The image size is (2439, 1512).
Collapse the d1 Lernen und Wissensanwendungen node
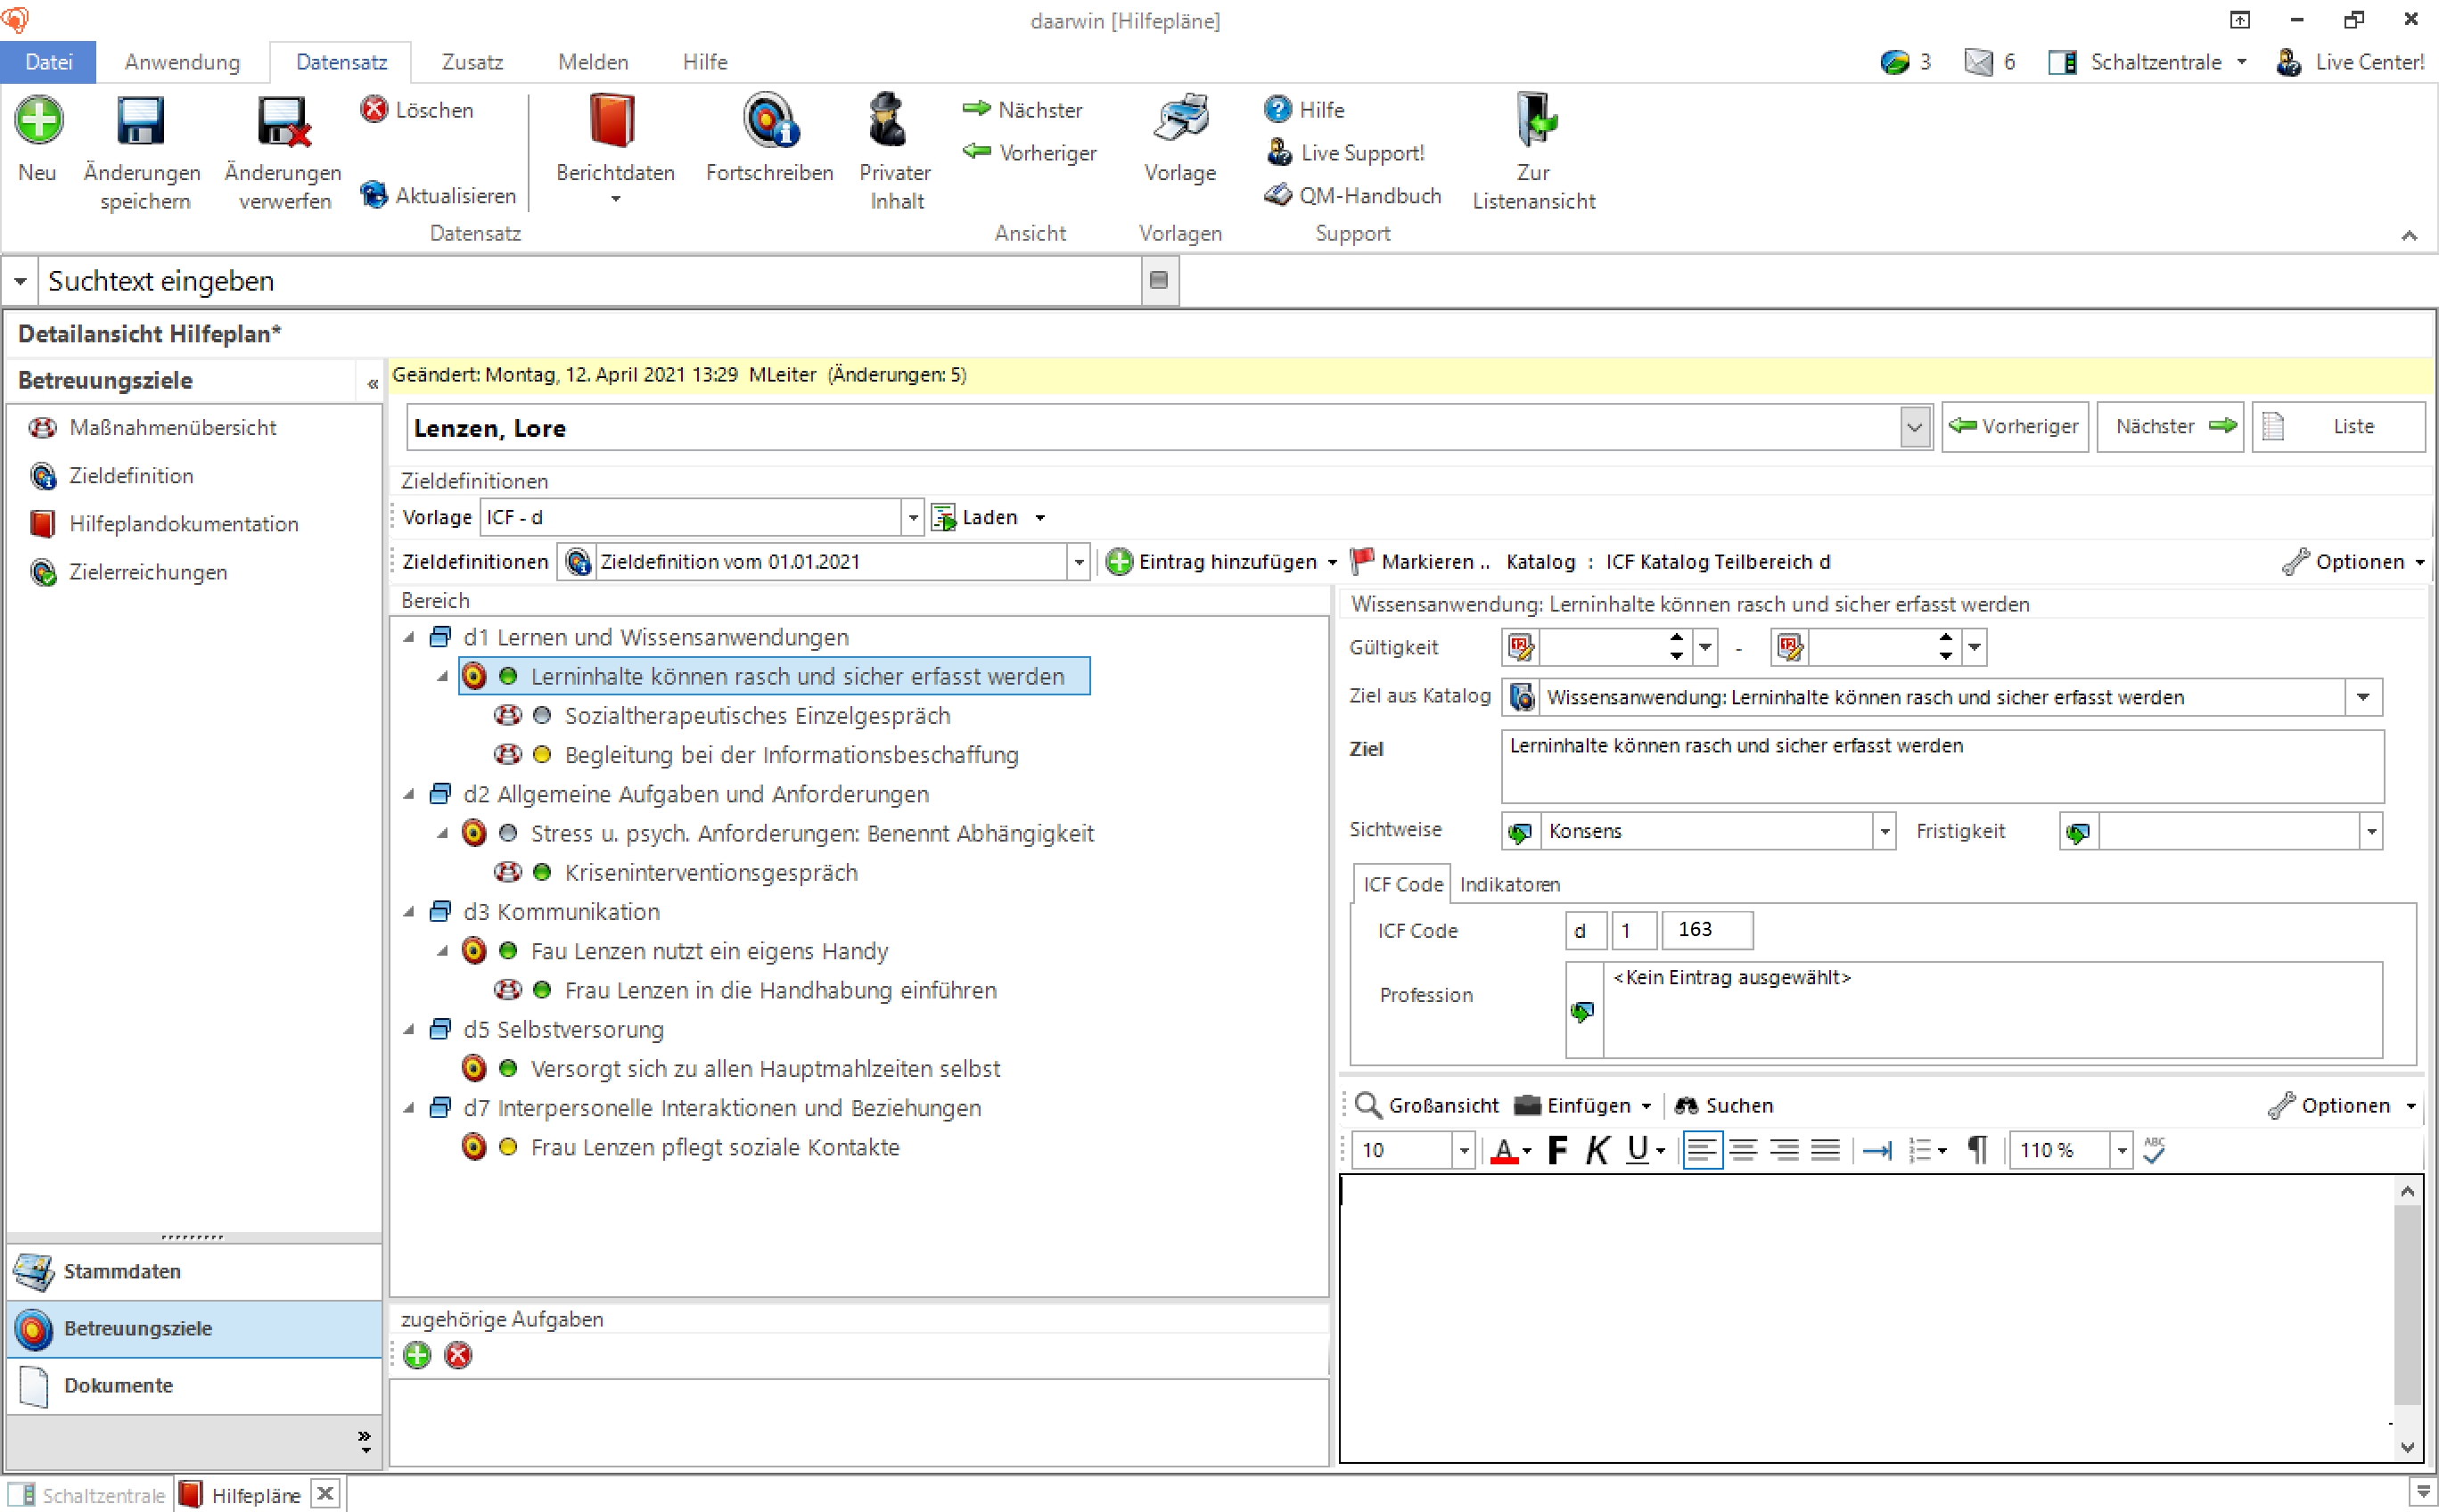coord(409,637)
